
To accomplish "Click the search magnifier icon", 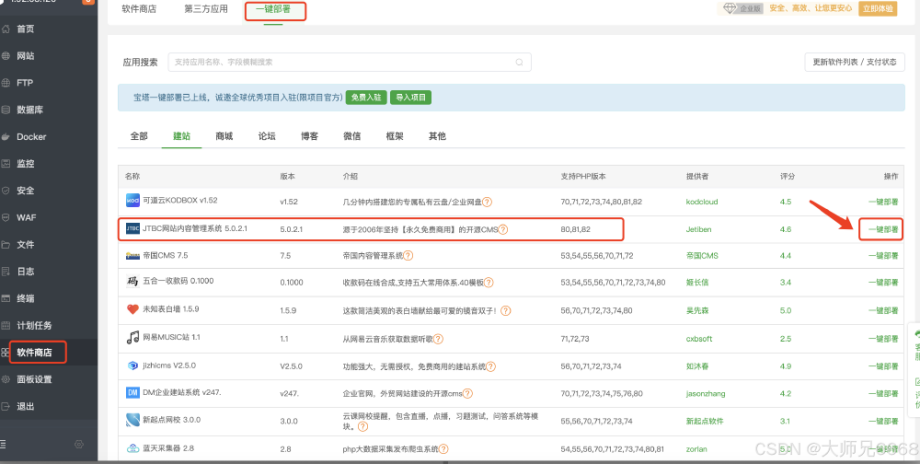I will click(x=519, y=62).
